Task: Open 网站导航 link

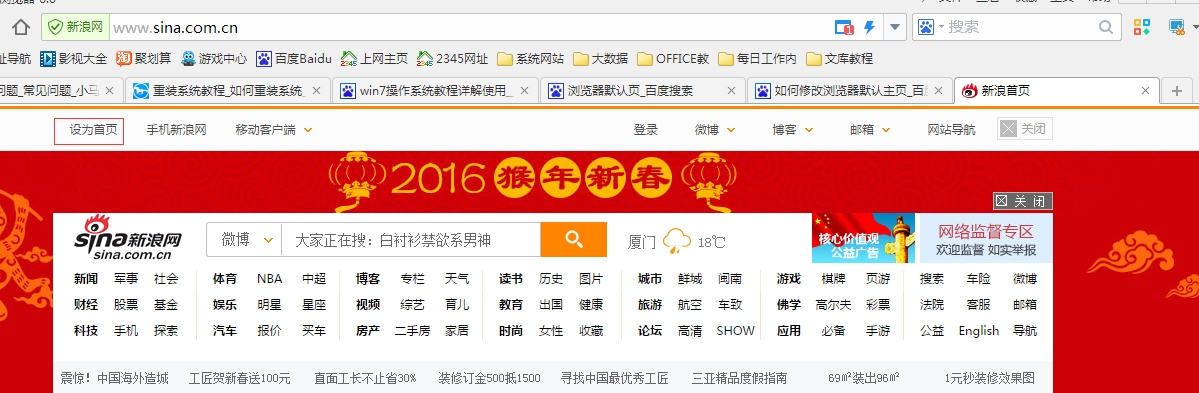Action: 951,130
